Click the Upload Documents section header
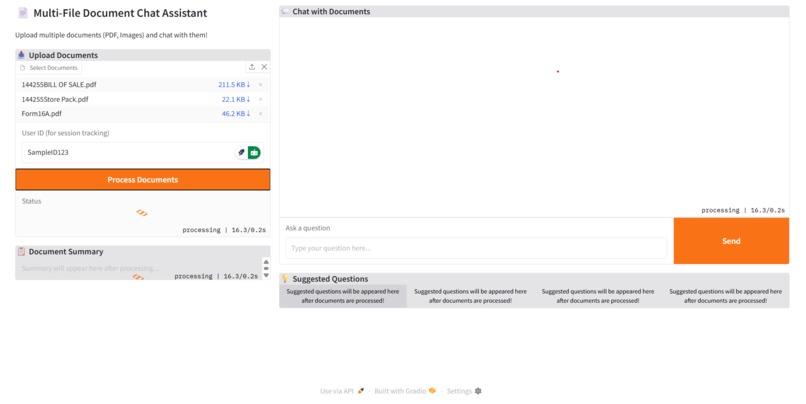 point(142,55)
